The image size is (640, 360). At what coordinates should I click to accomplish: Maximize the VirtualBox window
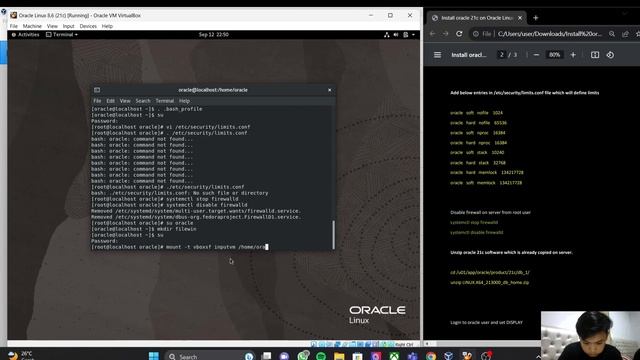pyautogui.click(x=390, y=15)
